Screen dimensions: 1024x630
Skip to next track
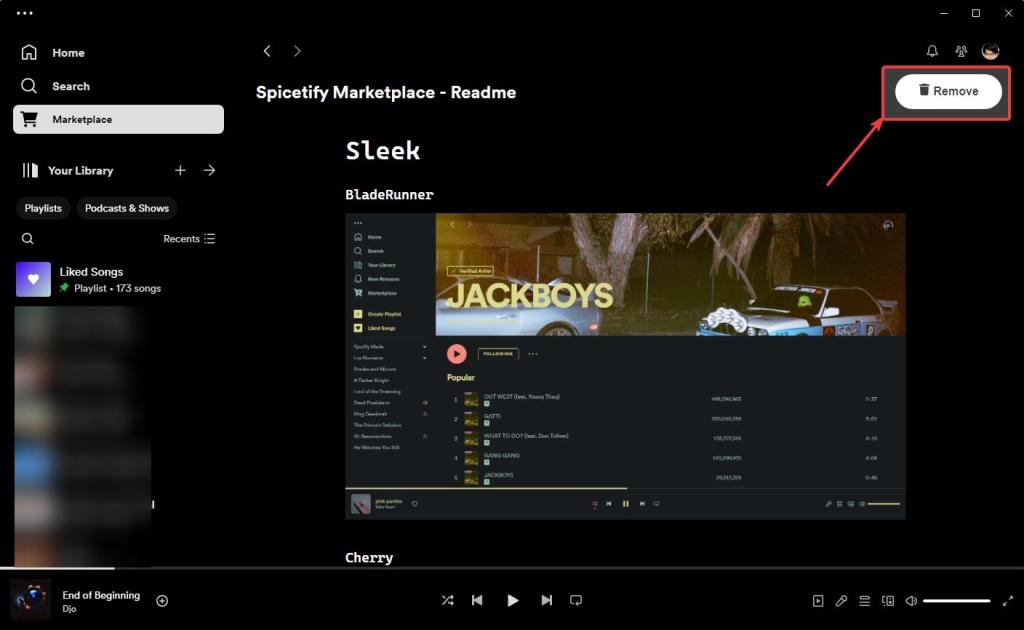[x=547, y=600]
